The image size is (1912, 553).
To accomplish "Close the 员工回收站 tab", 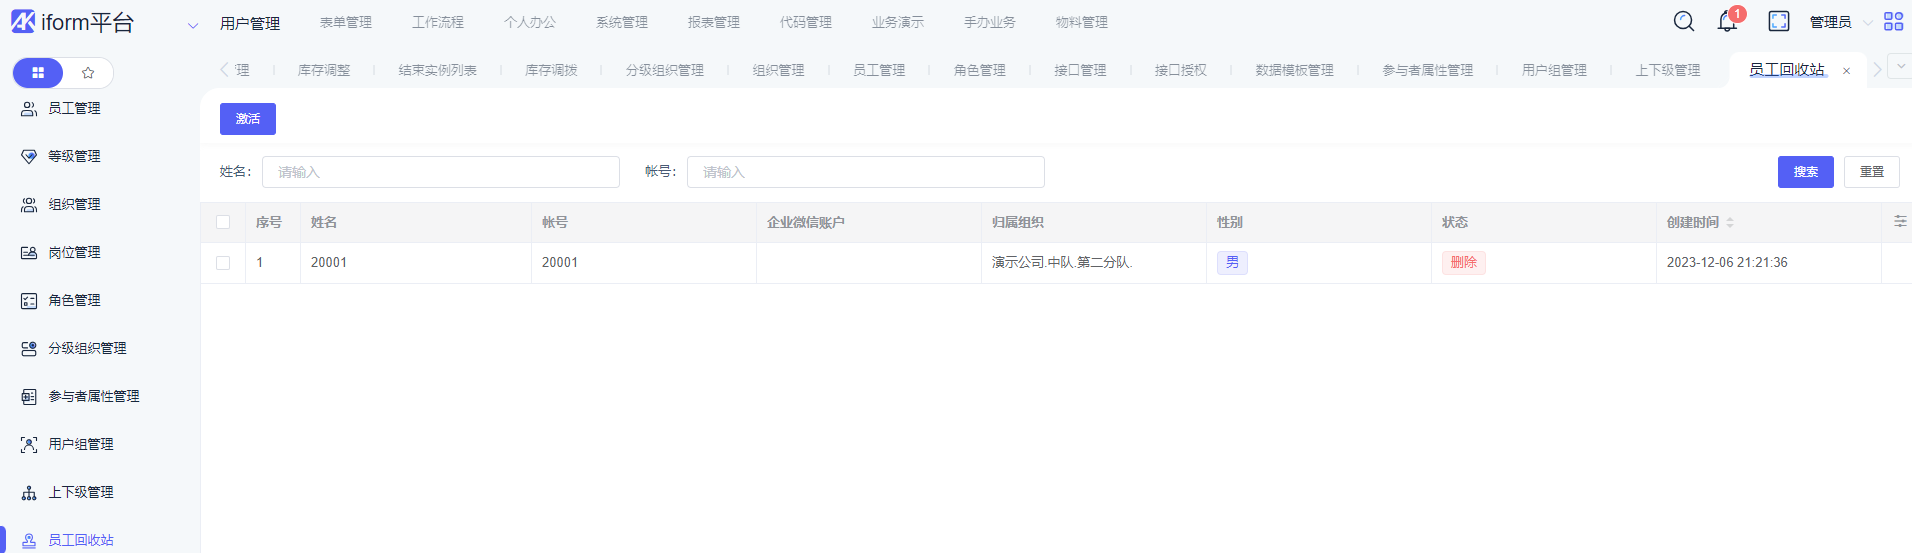I will point(1846,71).
